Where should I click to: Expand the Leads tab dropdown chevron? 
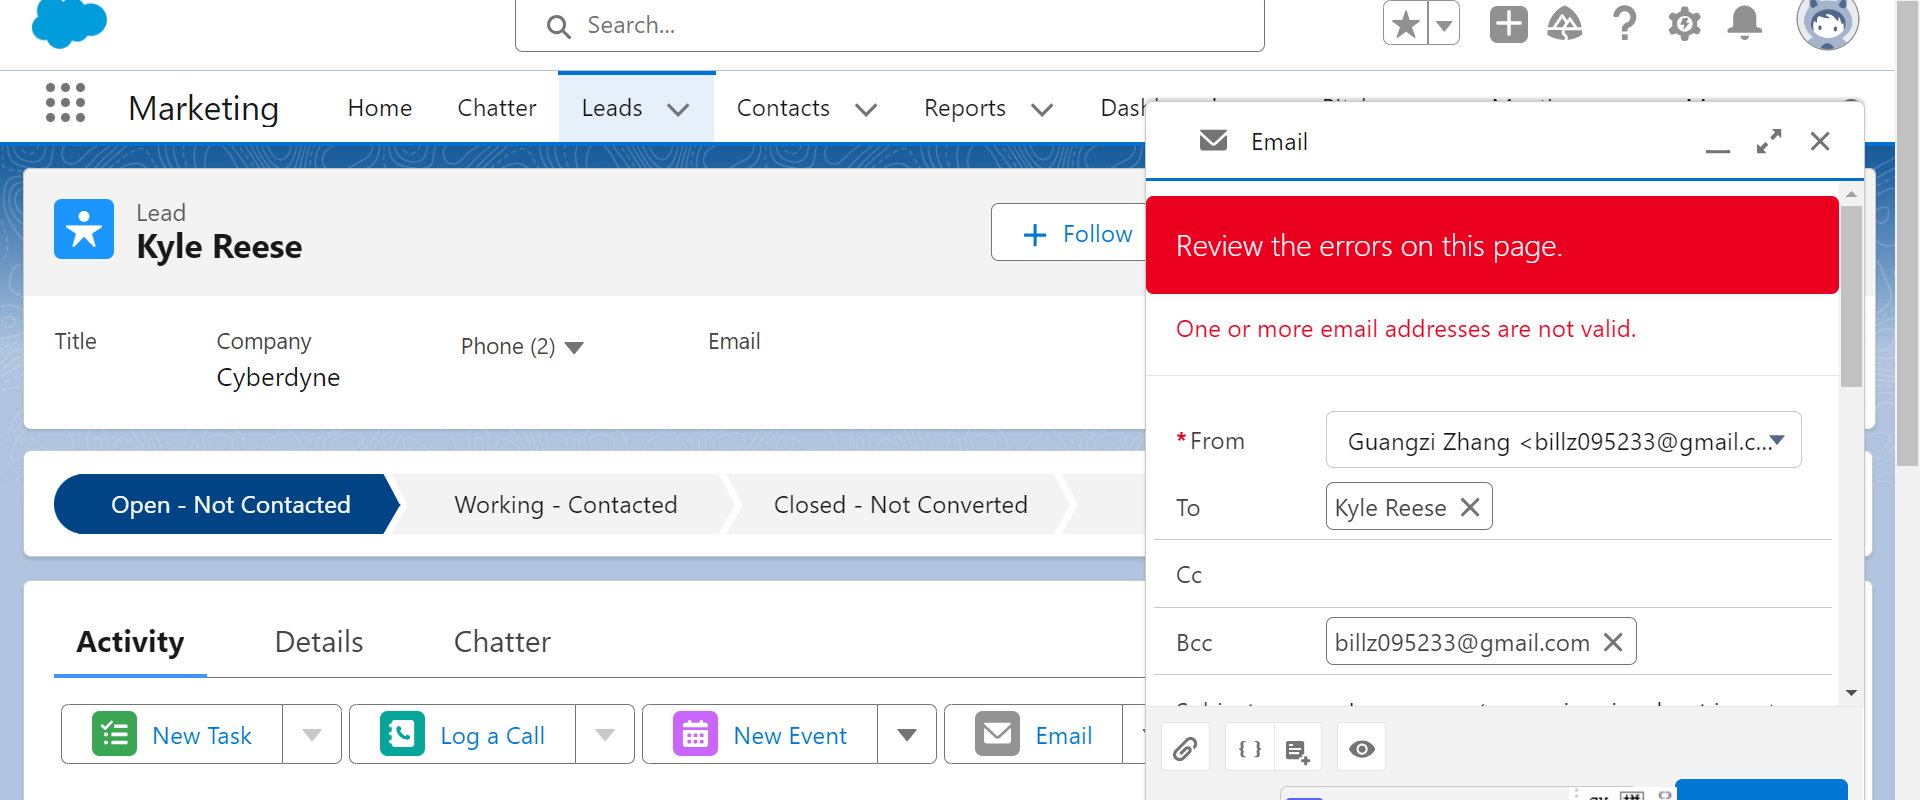(678, 109)
